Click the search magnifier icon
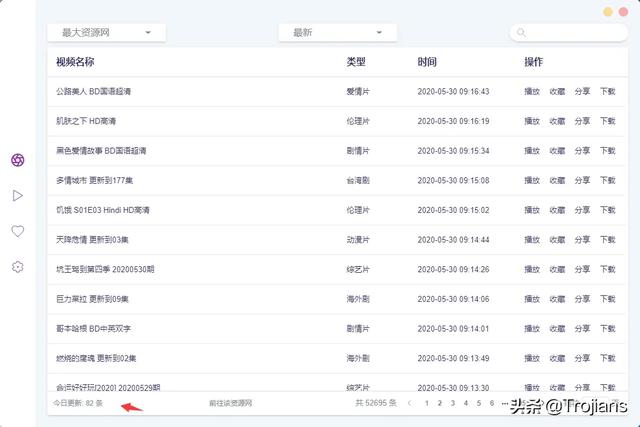The width and height of the screenshot is (640, 427). pyautogui.click(x=521, y=33)
